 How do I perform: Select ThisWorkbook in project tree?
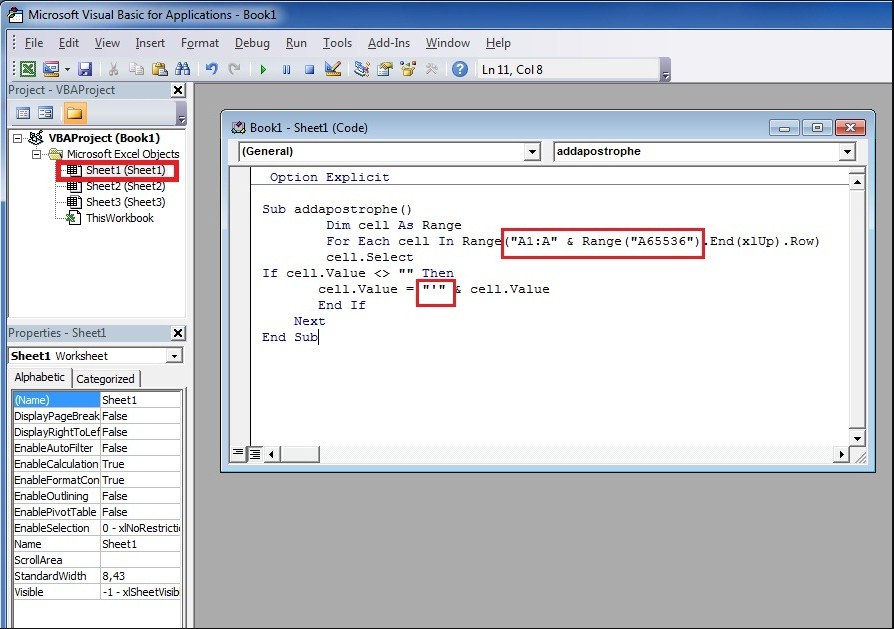point(119,218)
